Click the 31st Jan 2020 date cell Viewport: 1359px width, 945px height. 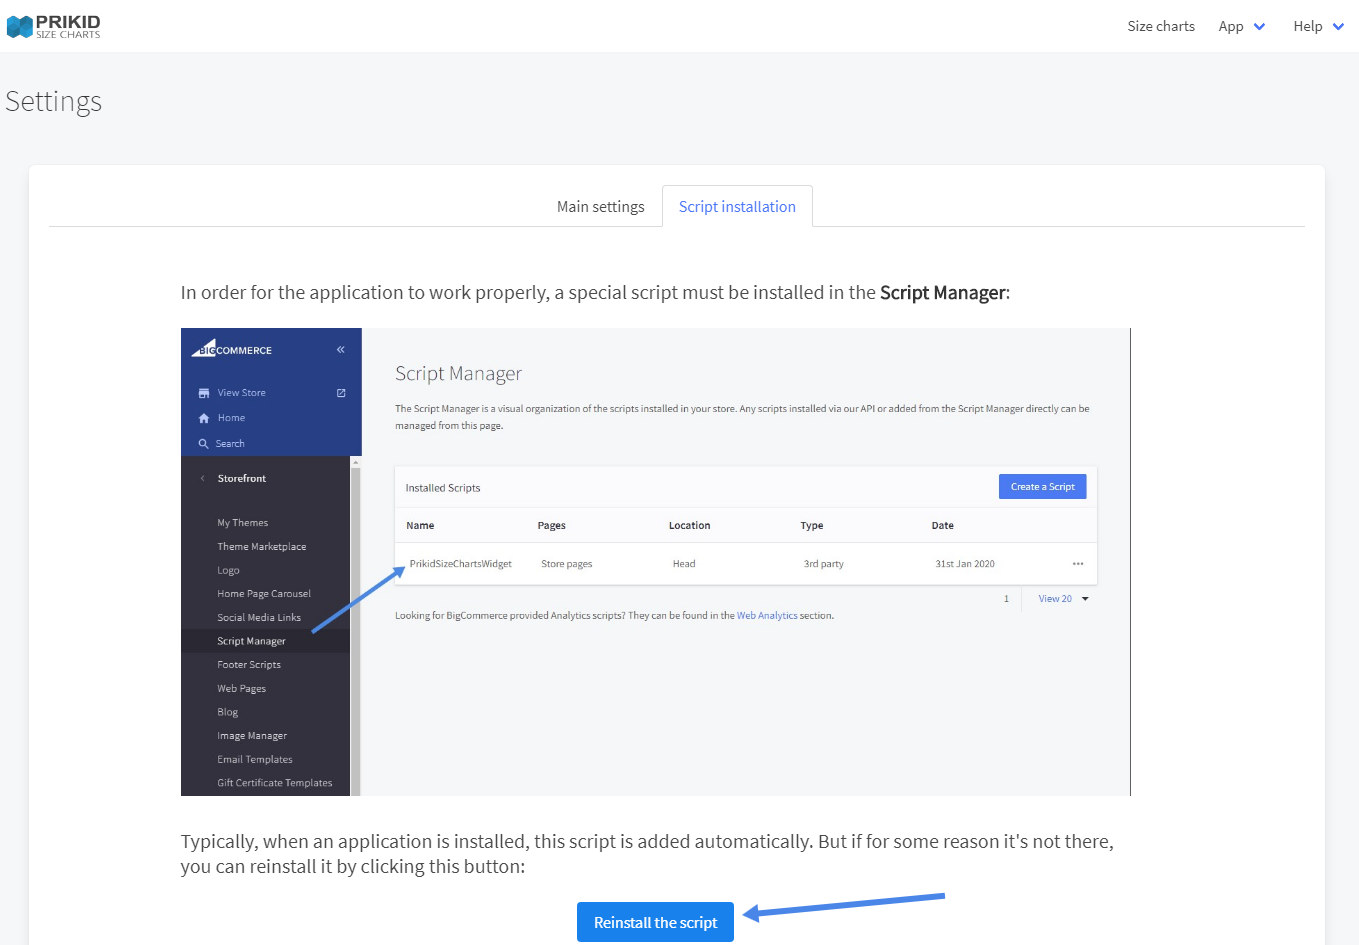(965, 564)
